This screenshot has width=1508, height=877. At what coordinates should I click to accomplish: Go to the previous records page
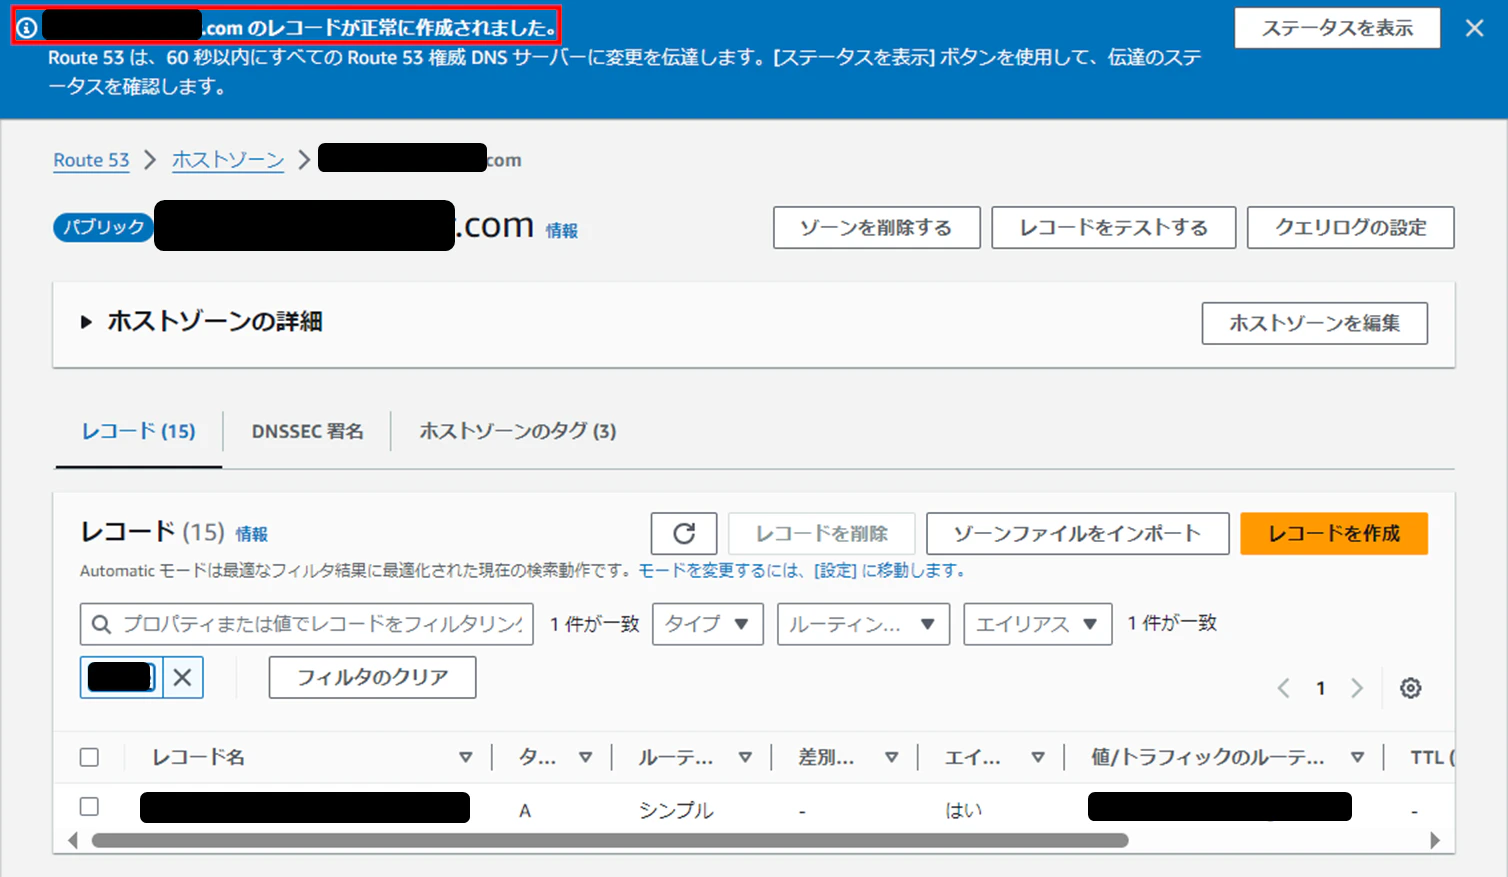click(1284, 688)
